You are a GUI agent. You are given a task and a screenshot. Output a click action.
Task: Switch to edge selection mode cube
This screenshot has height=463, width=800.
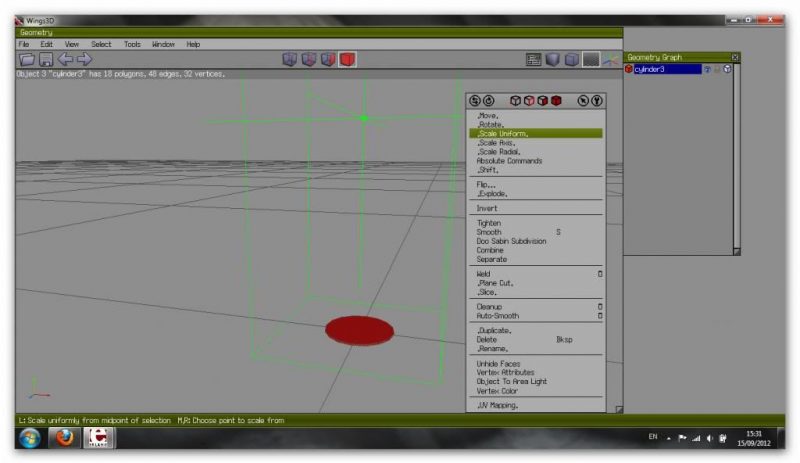[x=309, y=60]
